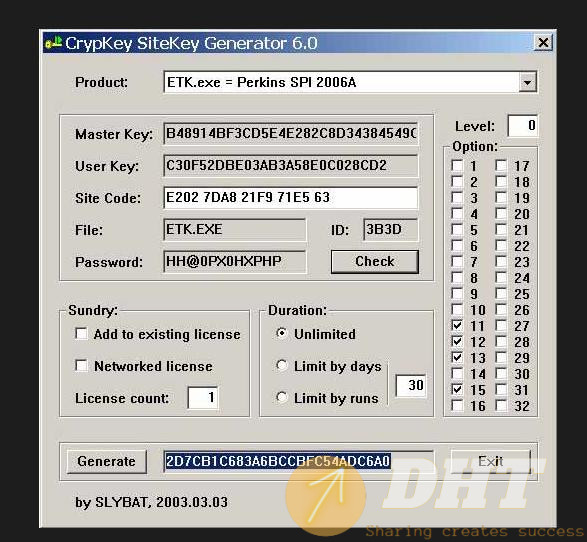This screenshot has height=542, width=587.
Task: Check Option 32 checkbox
Action: (x=501, y=405)
